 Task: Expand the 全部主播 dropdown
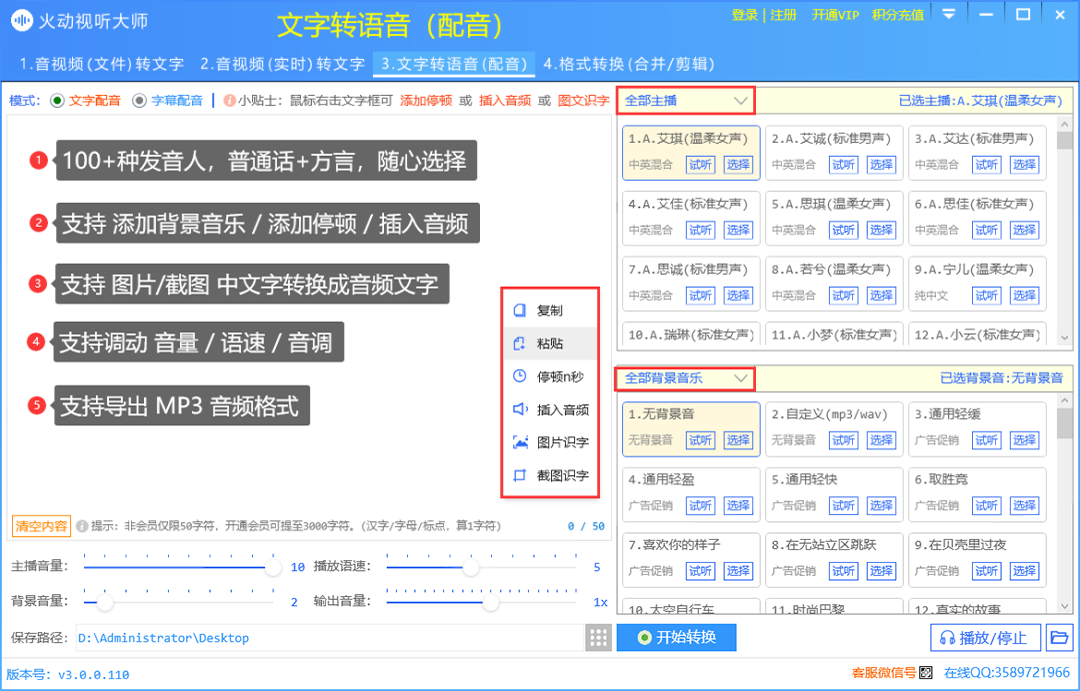click(685, 101)
